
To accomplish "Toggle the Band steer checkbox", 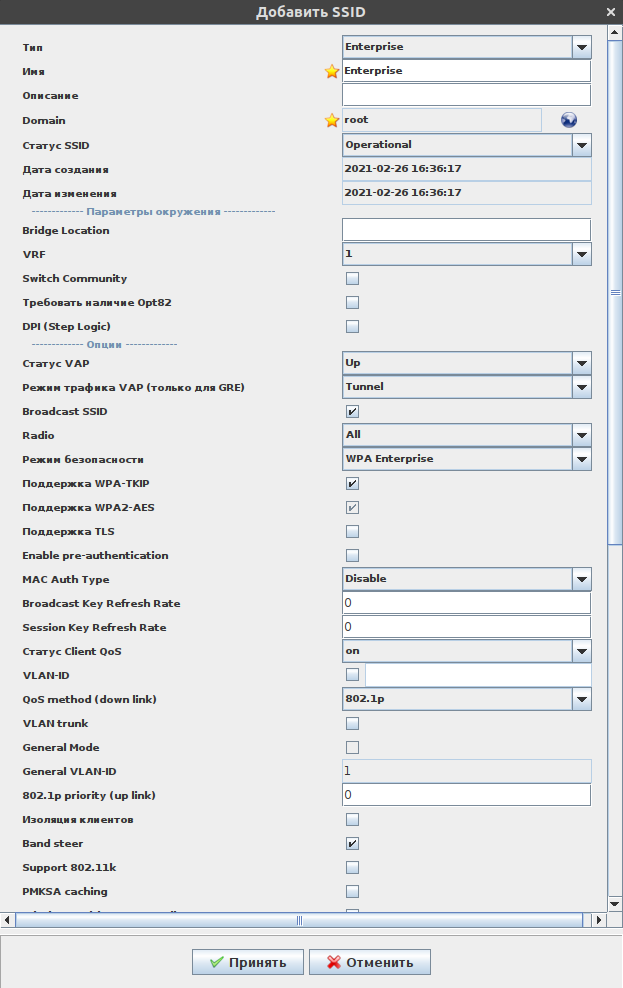I will pyautogui.click(x=352, y=844).
